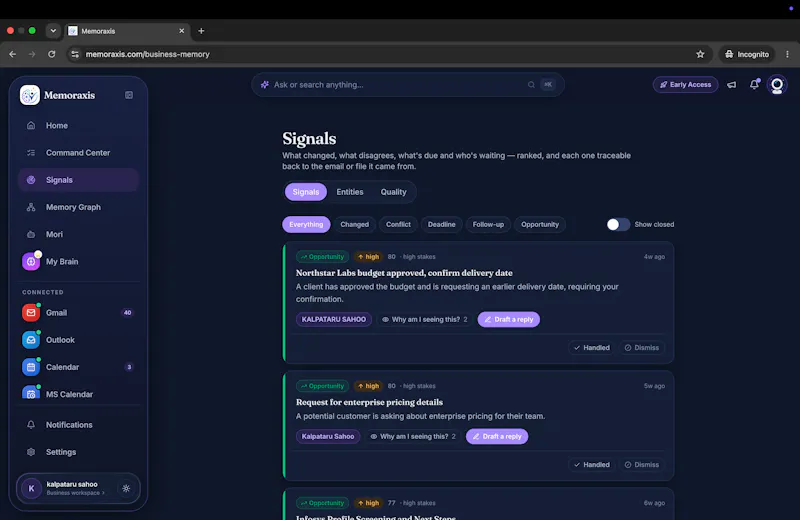The image size is (800, 520).
Task: Select the Signals tab pill
Action: pos(306,192)
